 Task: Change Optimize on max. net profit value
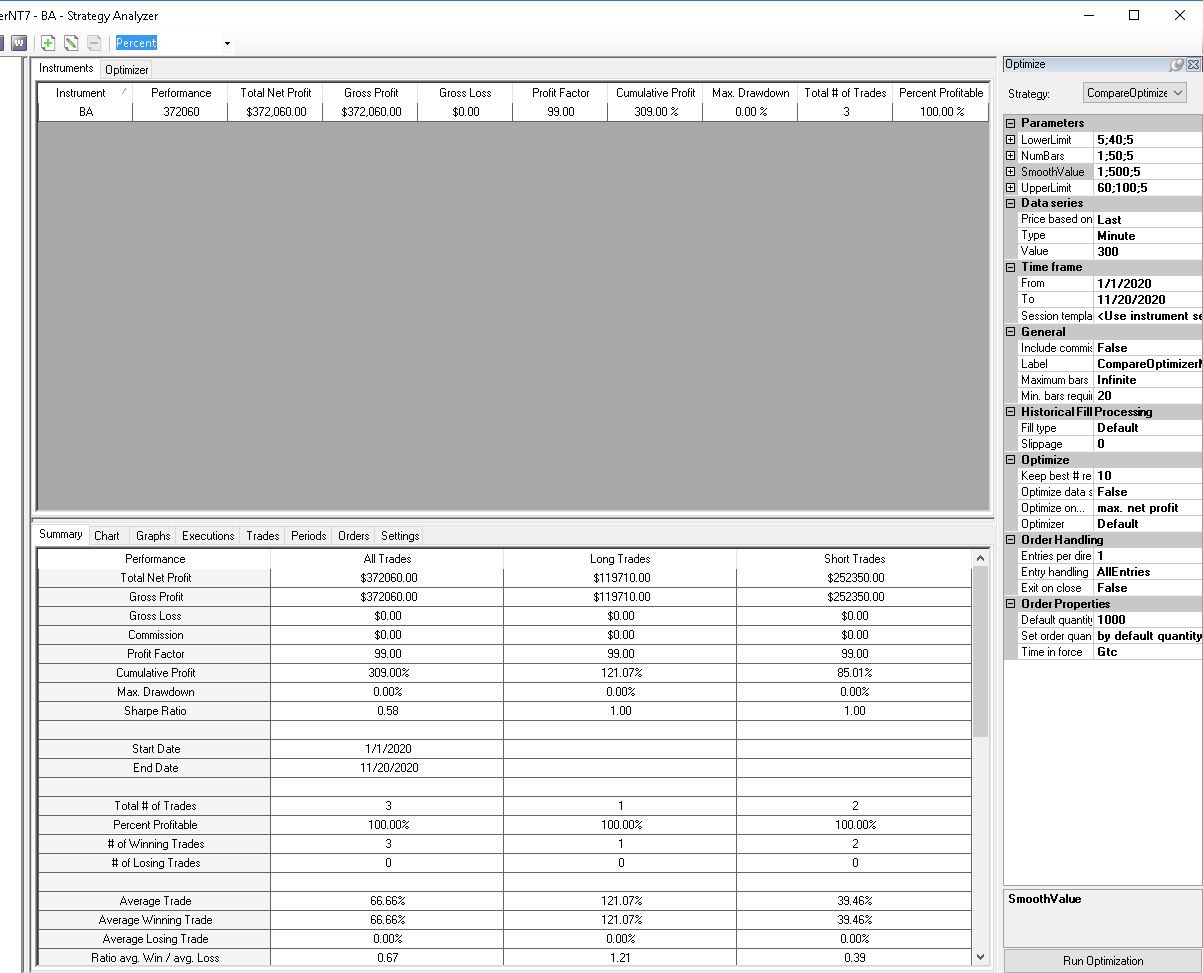tap(1148, 508)
